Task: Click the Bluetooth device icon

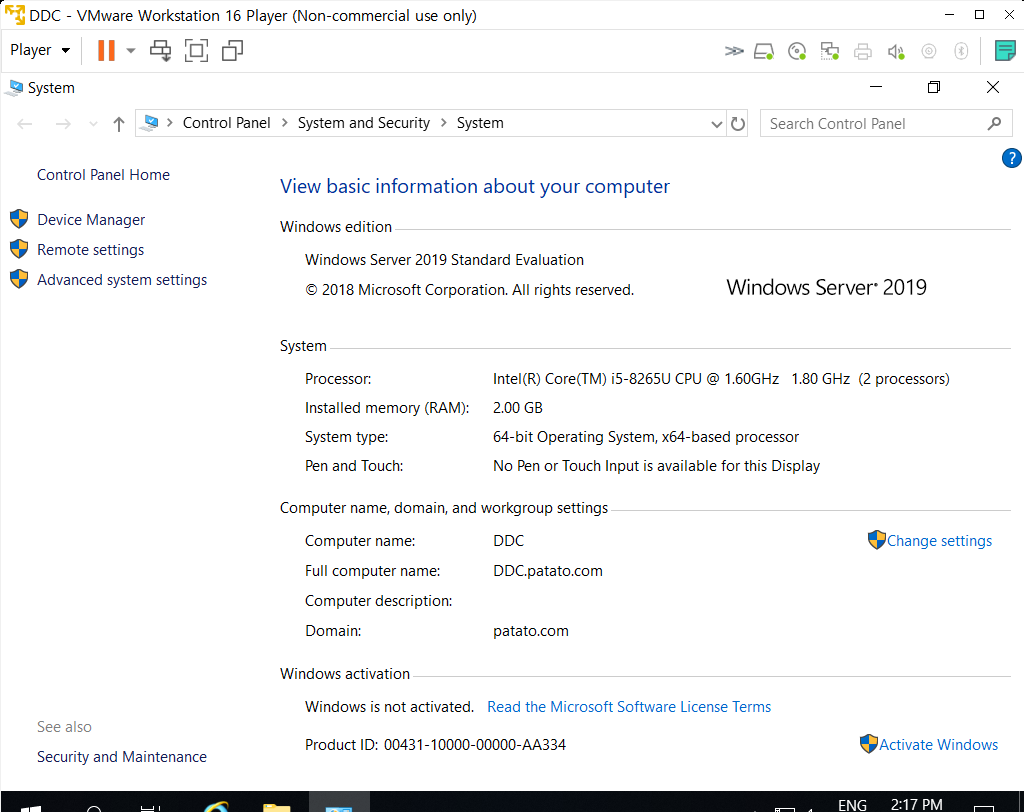Action: pos(961,51)
